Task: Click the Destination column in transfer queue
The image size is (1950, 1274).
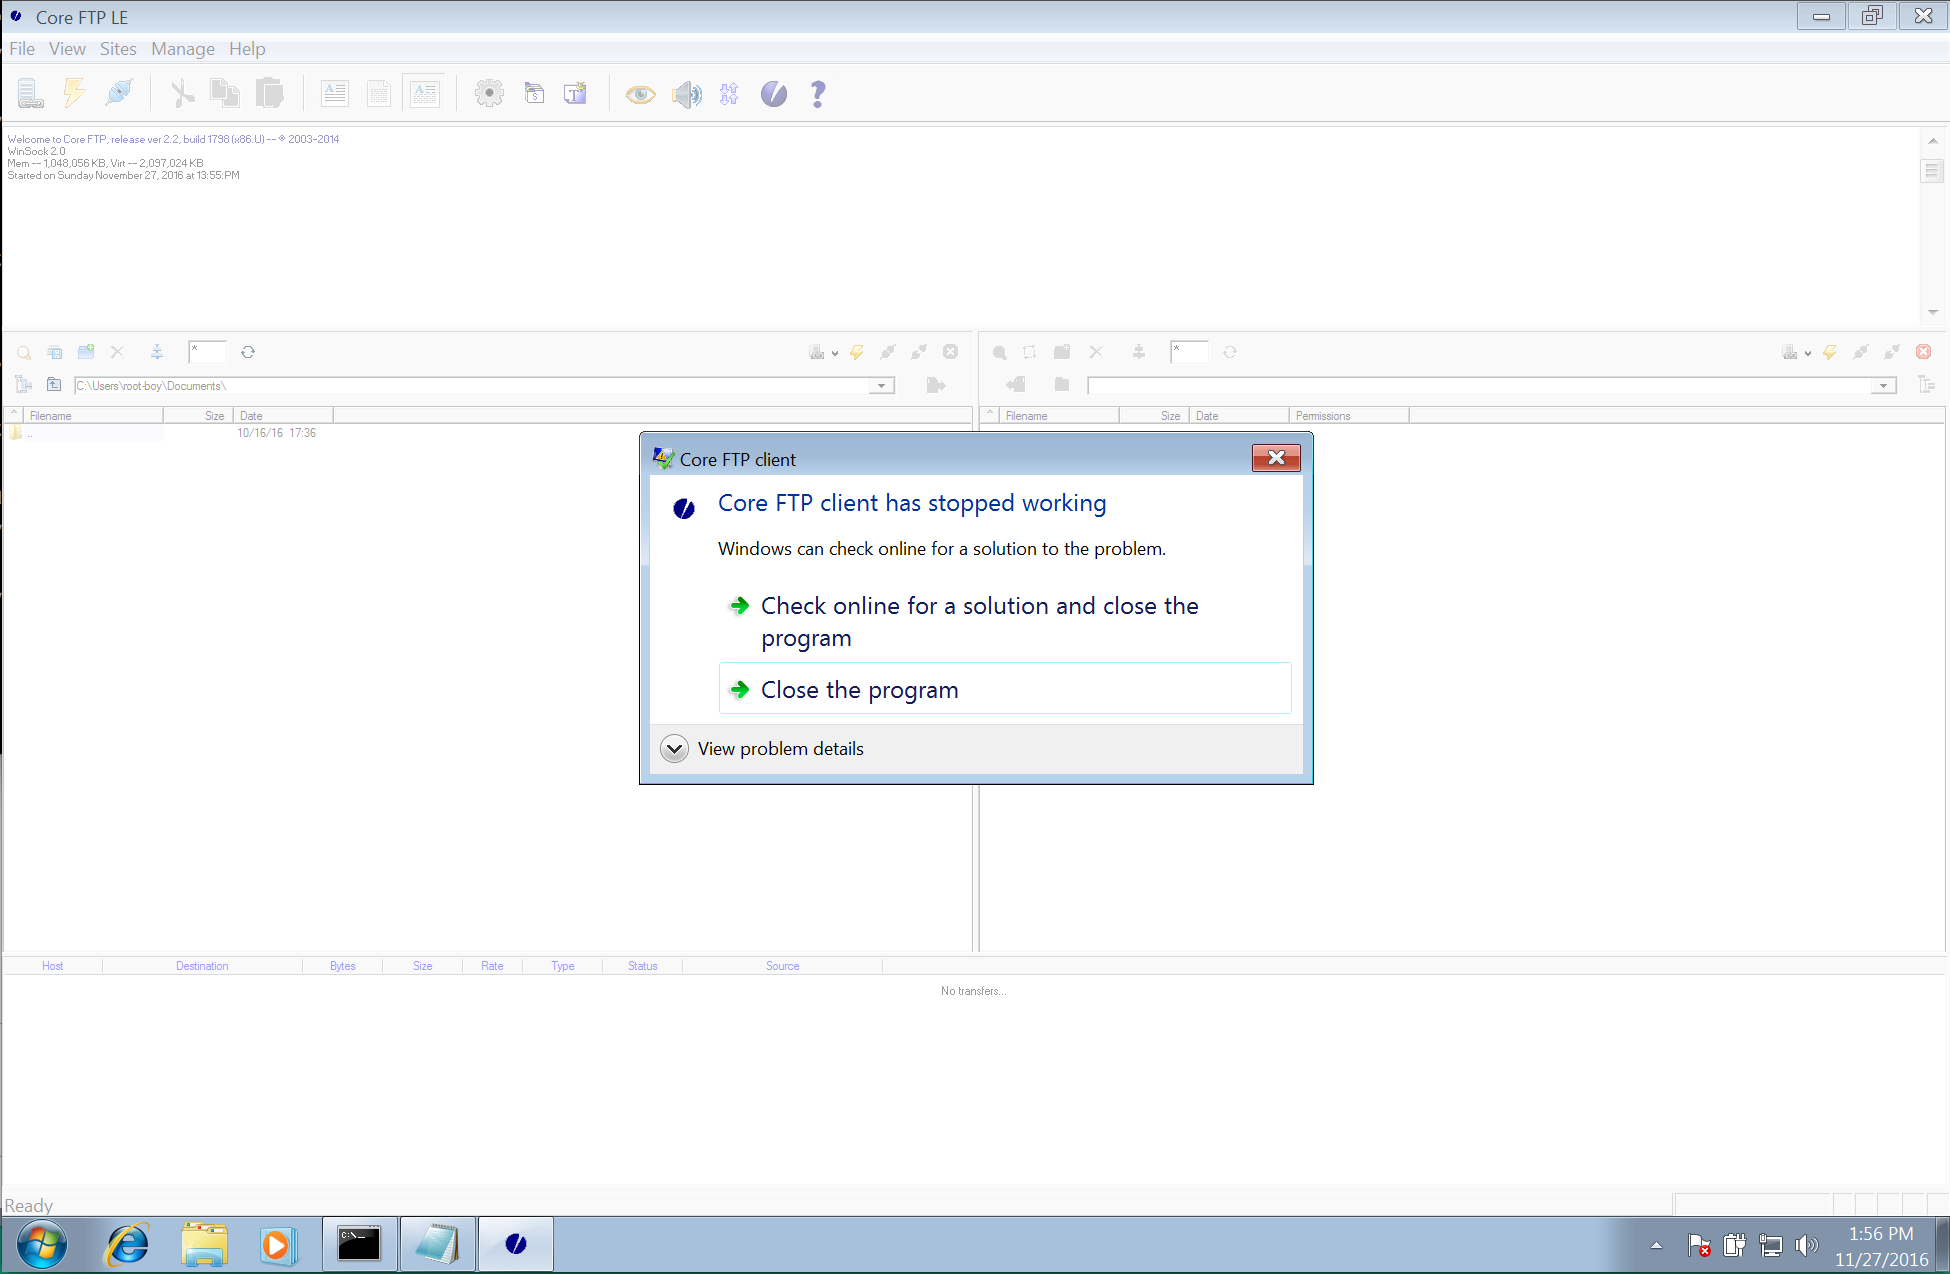Action: pyautogui.click(x=202, y=966)
